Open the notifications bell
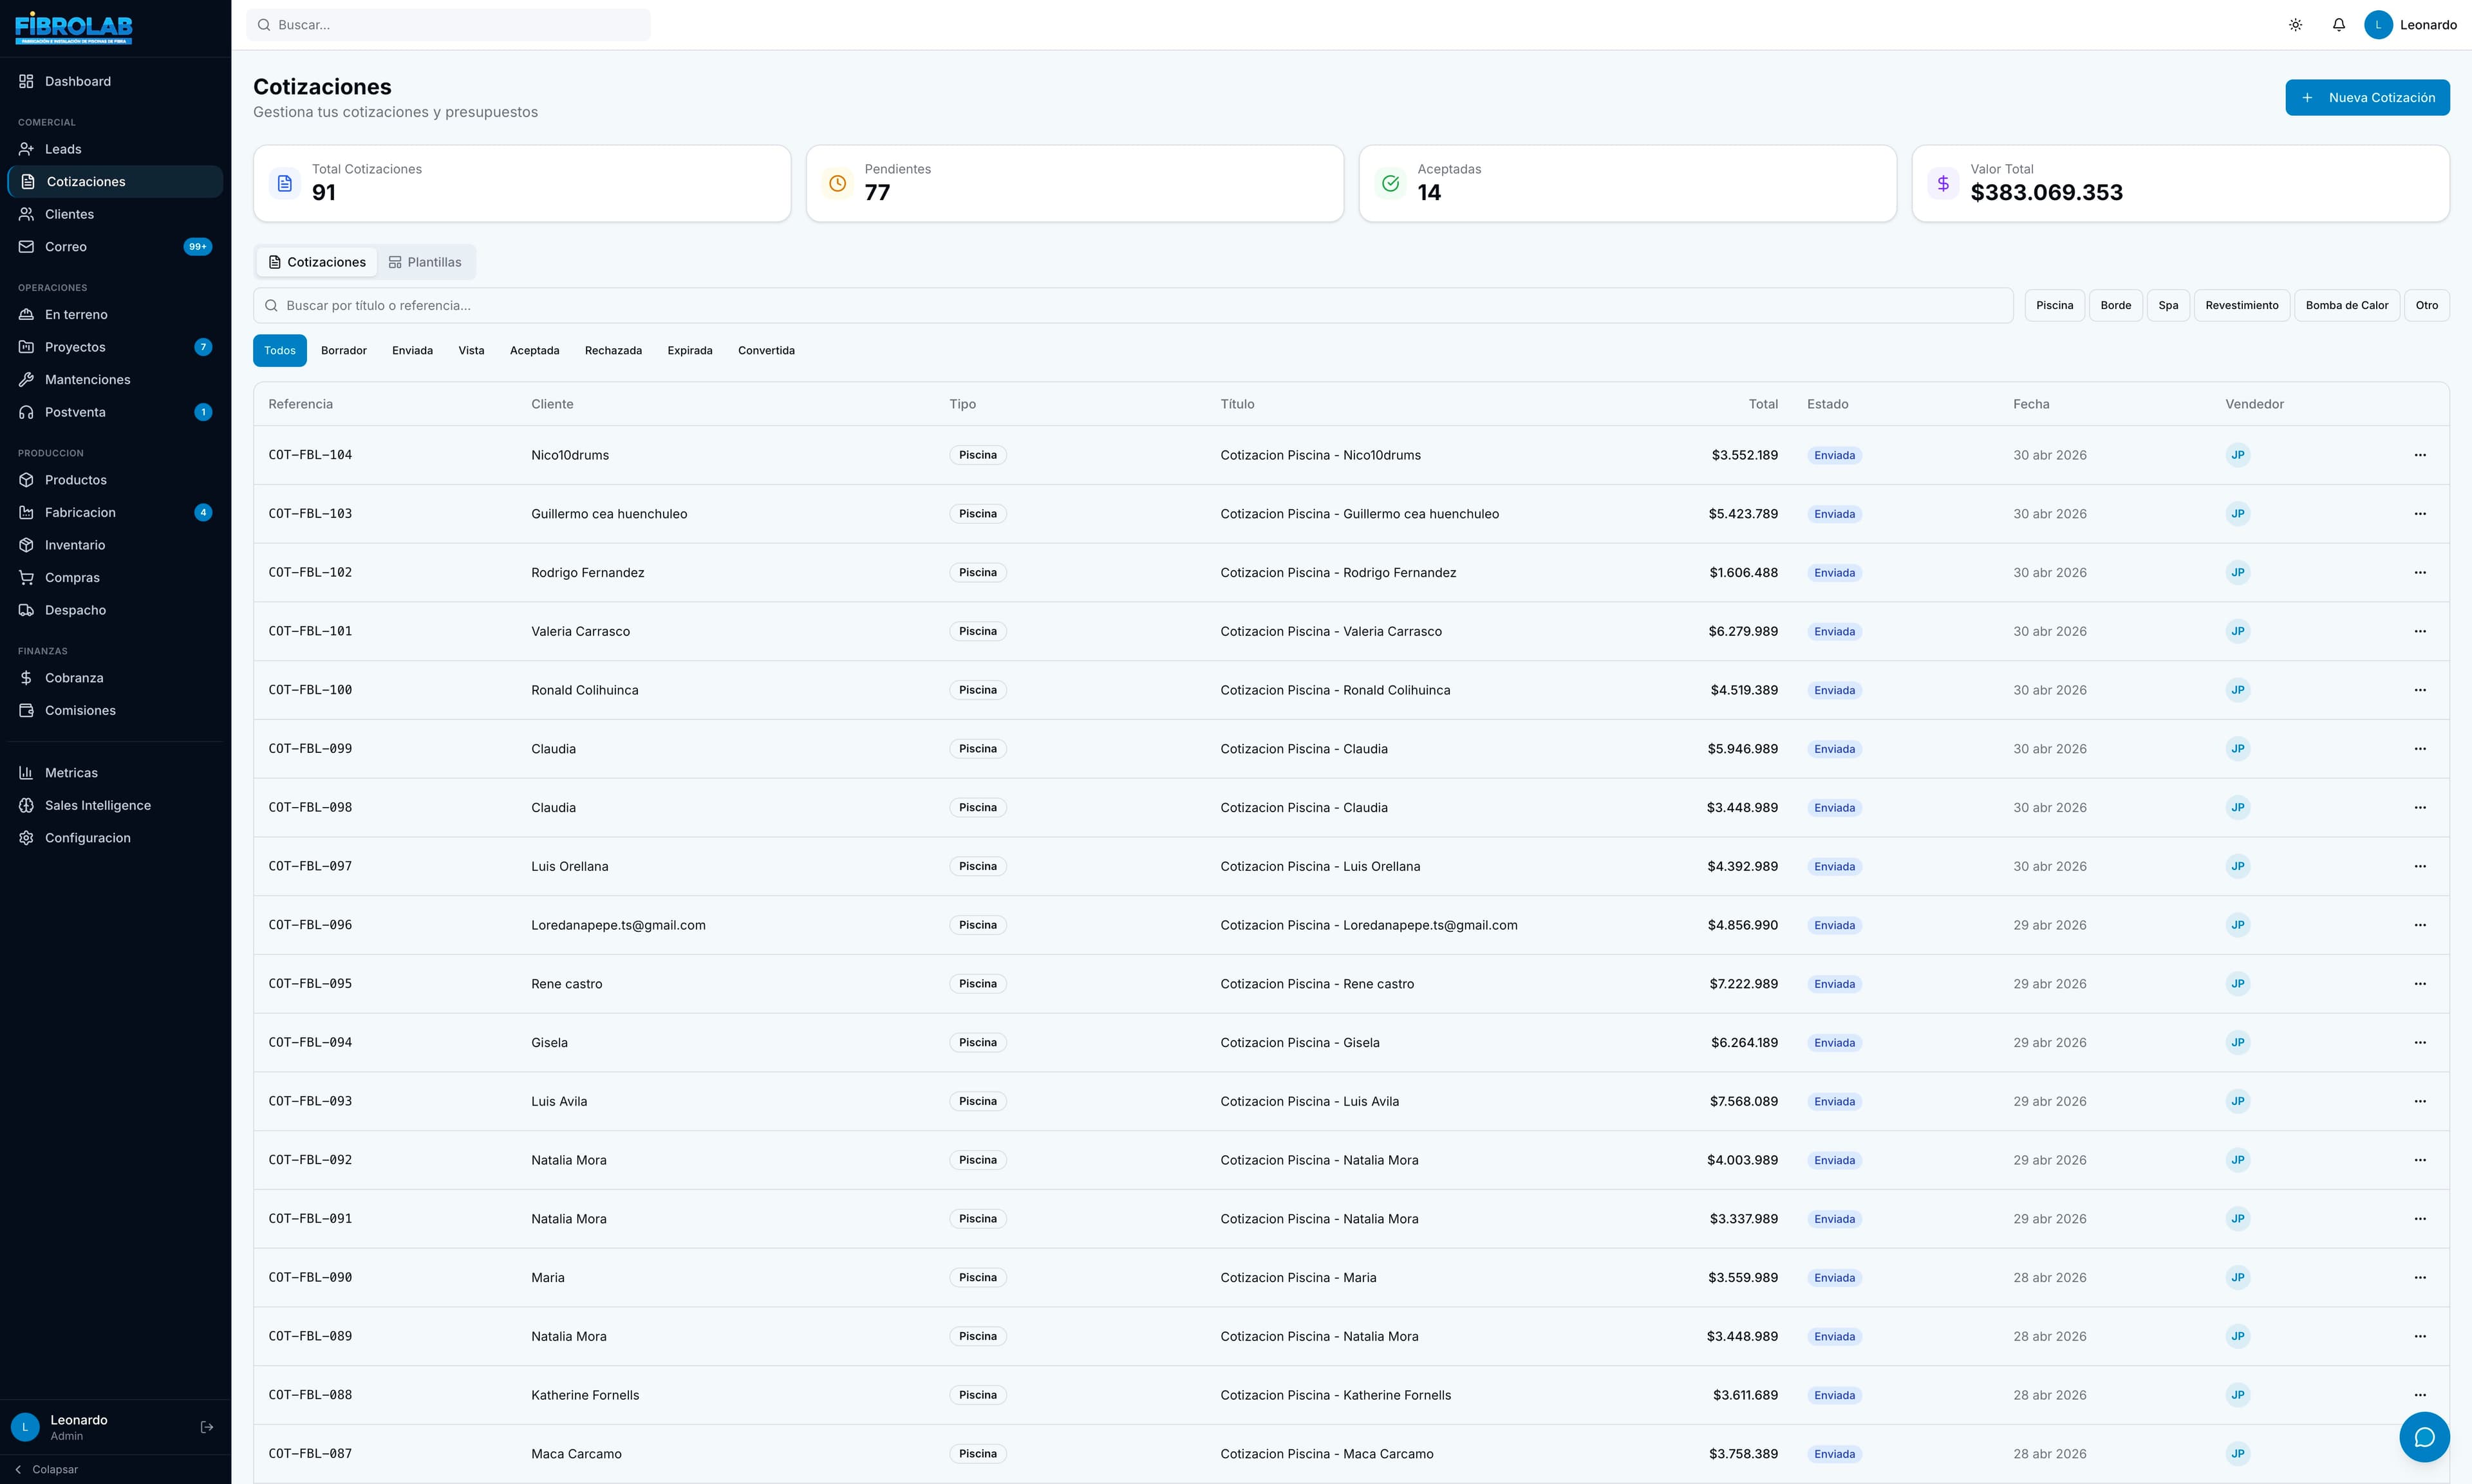The image size is (2472, 1484). click(x=2338, y=25)
